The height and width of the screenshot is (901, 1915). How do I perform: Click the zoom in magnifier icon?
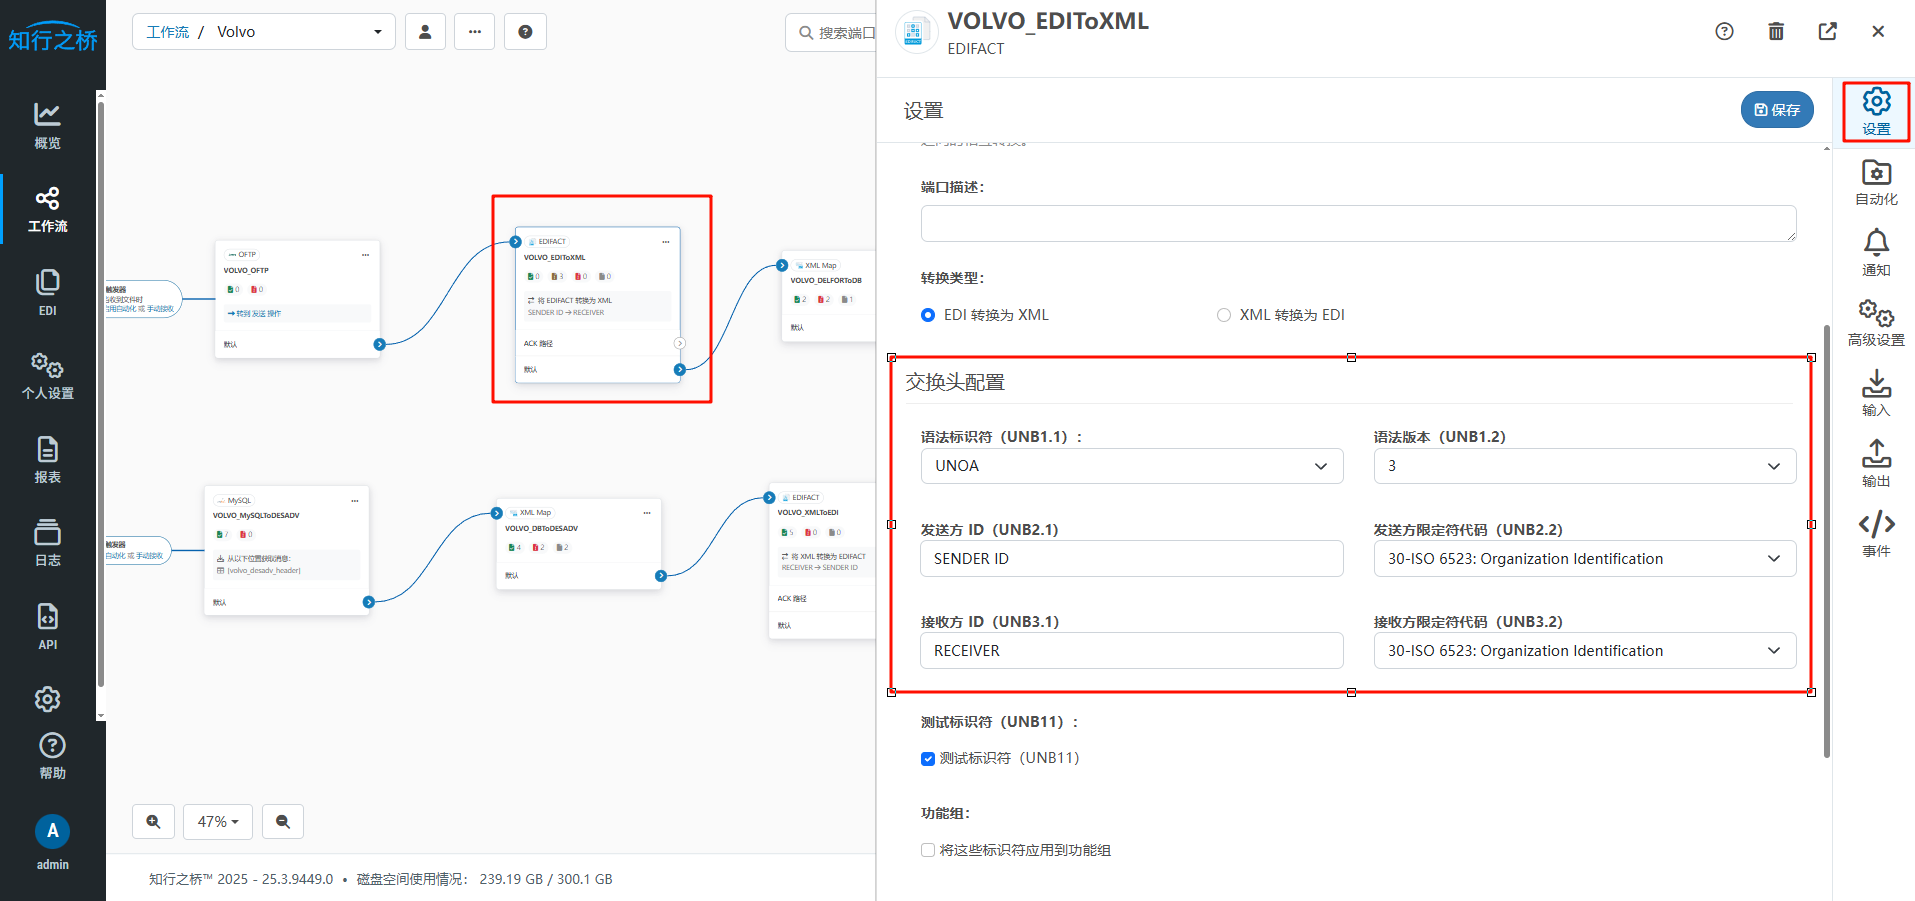tap(154, 822)
